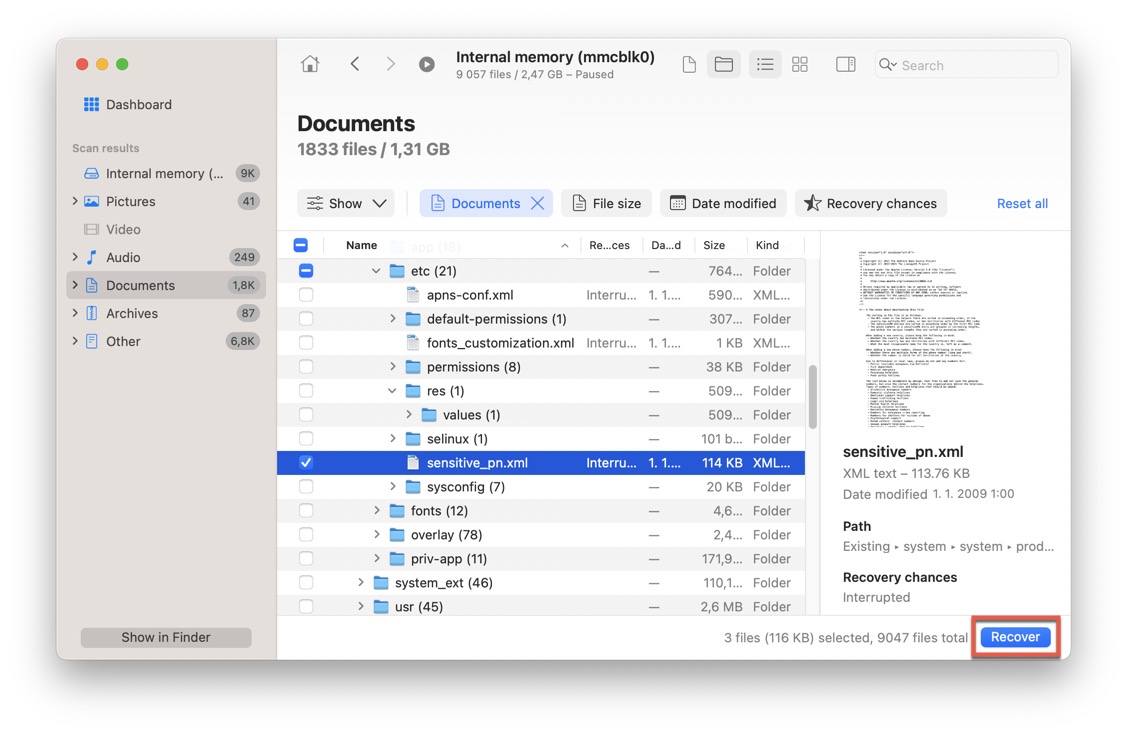Open the Show filter dropdown
Image resolution: width=1127 pixels, height=734 pixels.
(x=346, y=203)
